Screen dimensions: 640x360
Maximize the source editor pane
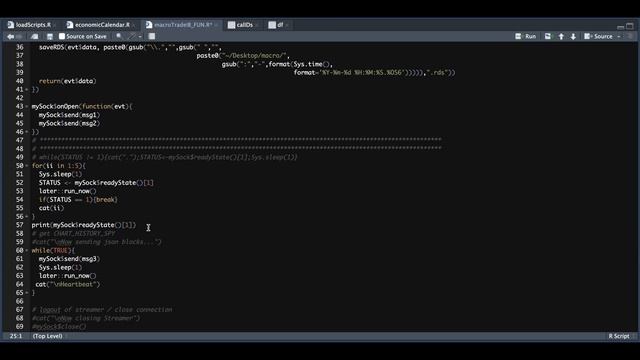[x=630, y=26]
